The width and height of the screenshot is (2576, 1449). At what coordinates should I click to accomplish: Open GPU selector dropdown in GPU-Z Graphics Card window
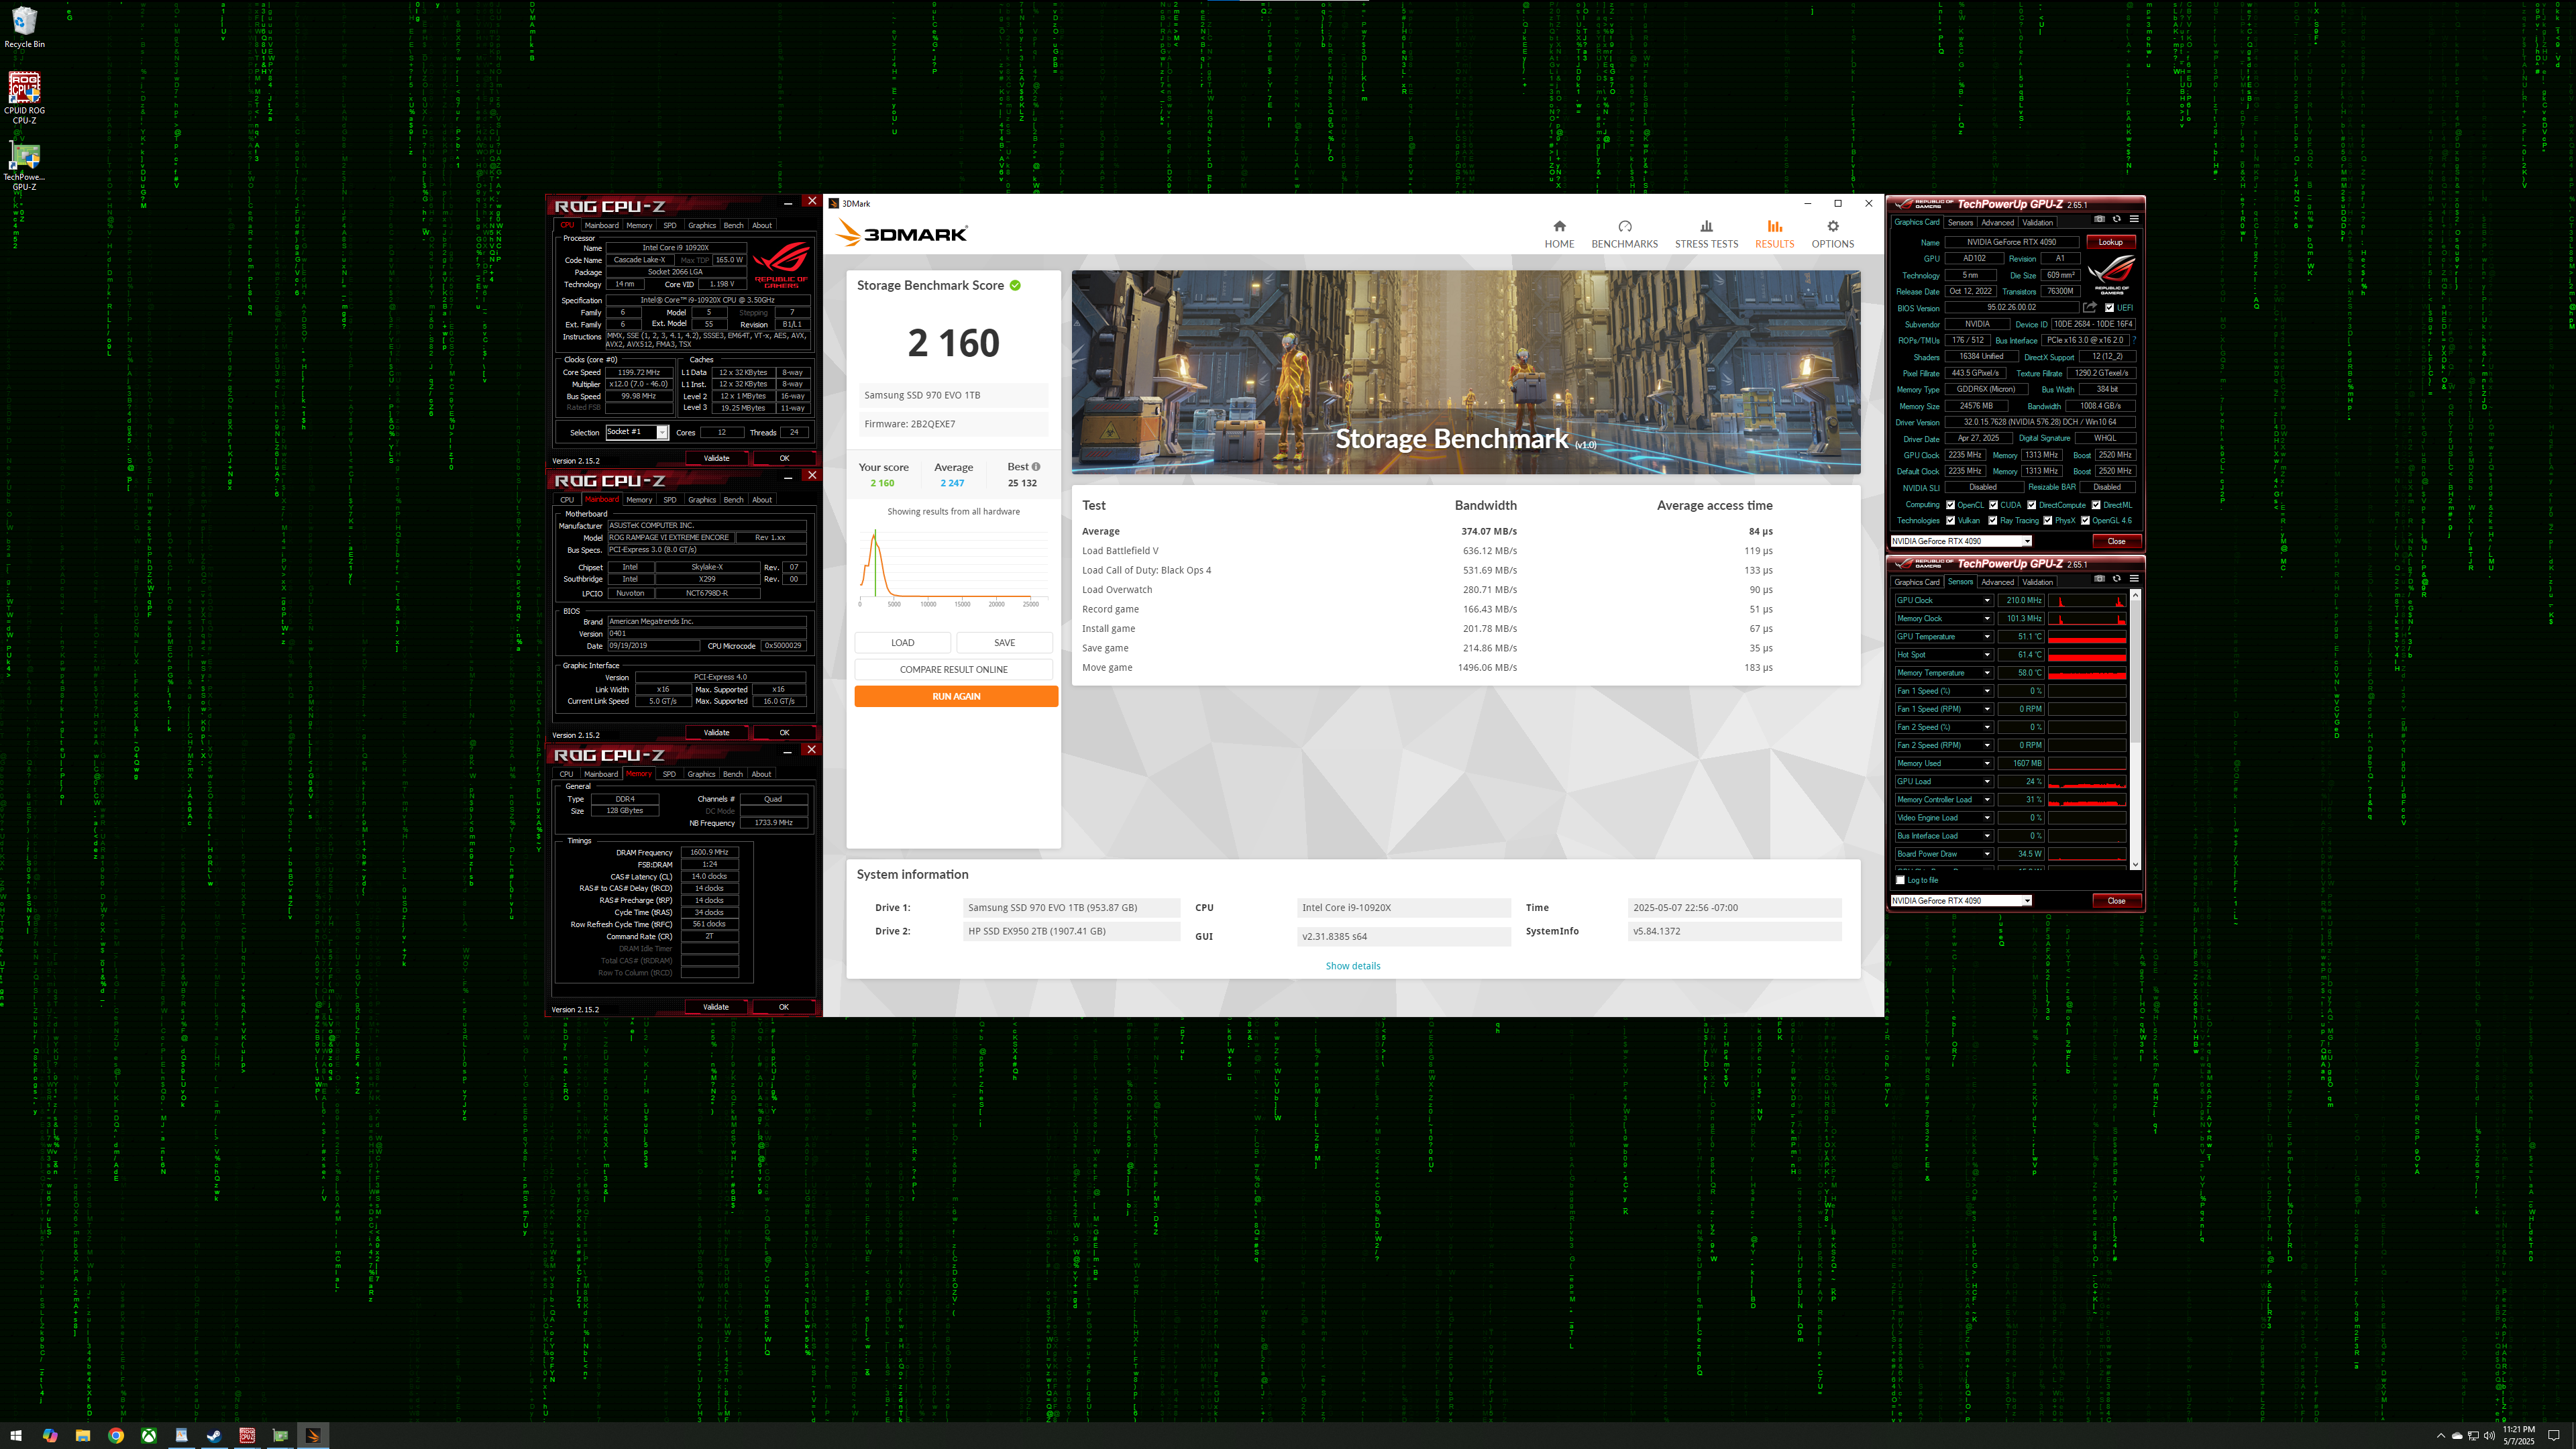pyautogui.click(x=2027, y=541)
